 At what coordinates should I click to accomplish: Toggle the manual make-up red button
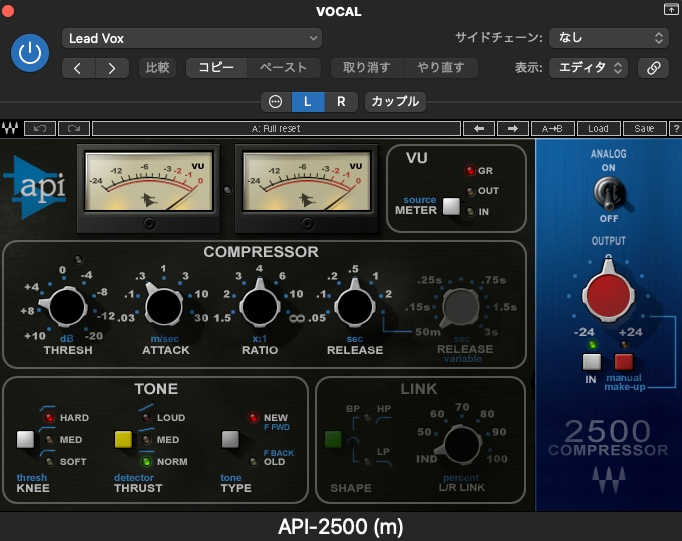[x=624, y=362]
